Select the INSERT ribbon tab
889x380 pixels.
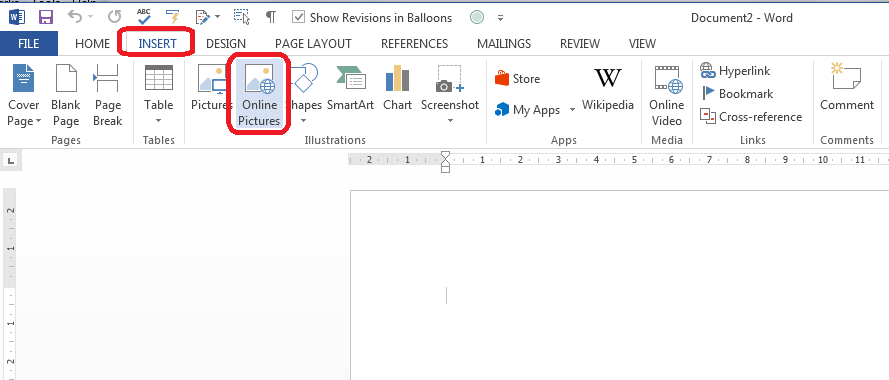(x=157, y=44)
